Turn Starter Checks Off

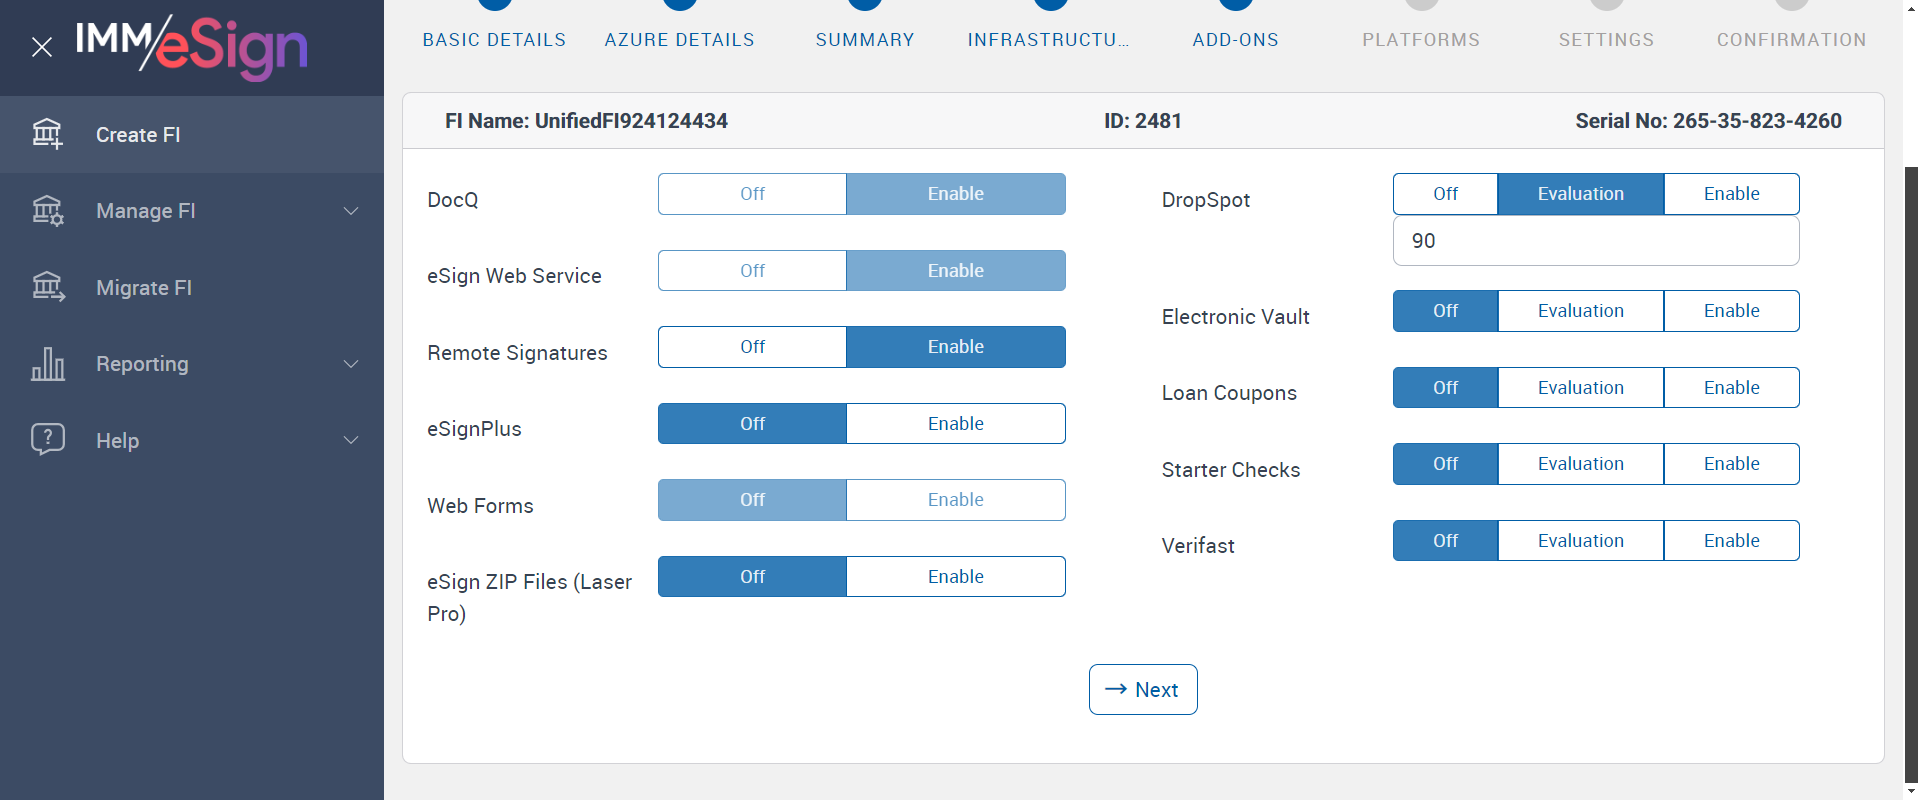point(1446,464)
